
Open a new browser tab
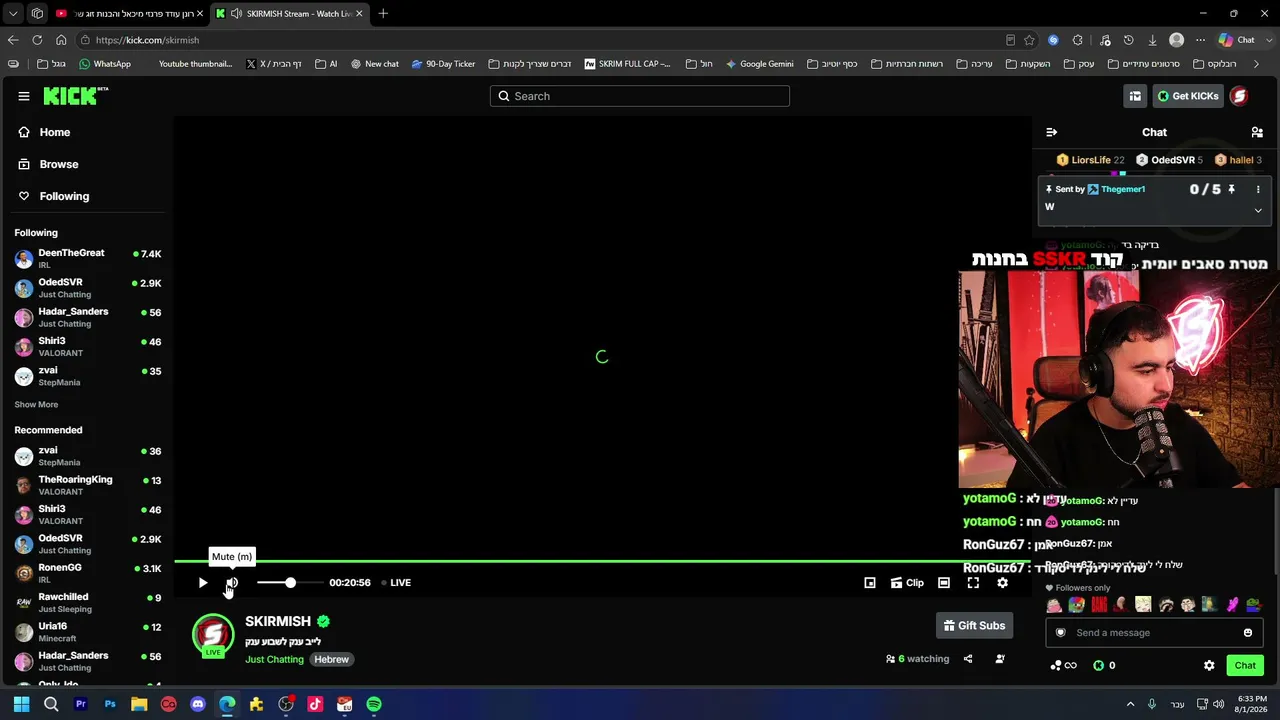pyautogui.click(x=383, y=14)
